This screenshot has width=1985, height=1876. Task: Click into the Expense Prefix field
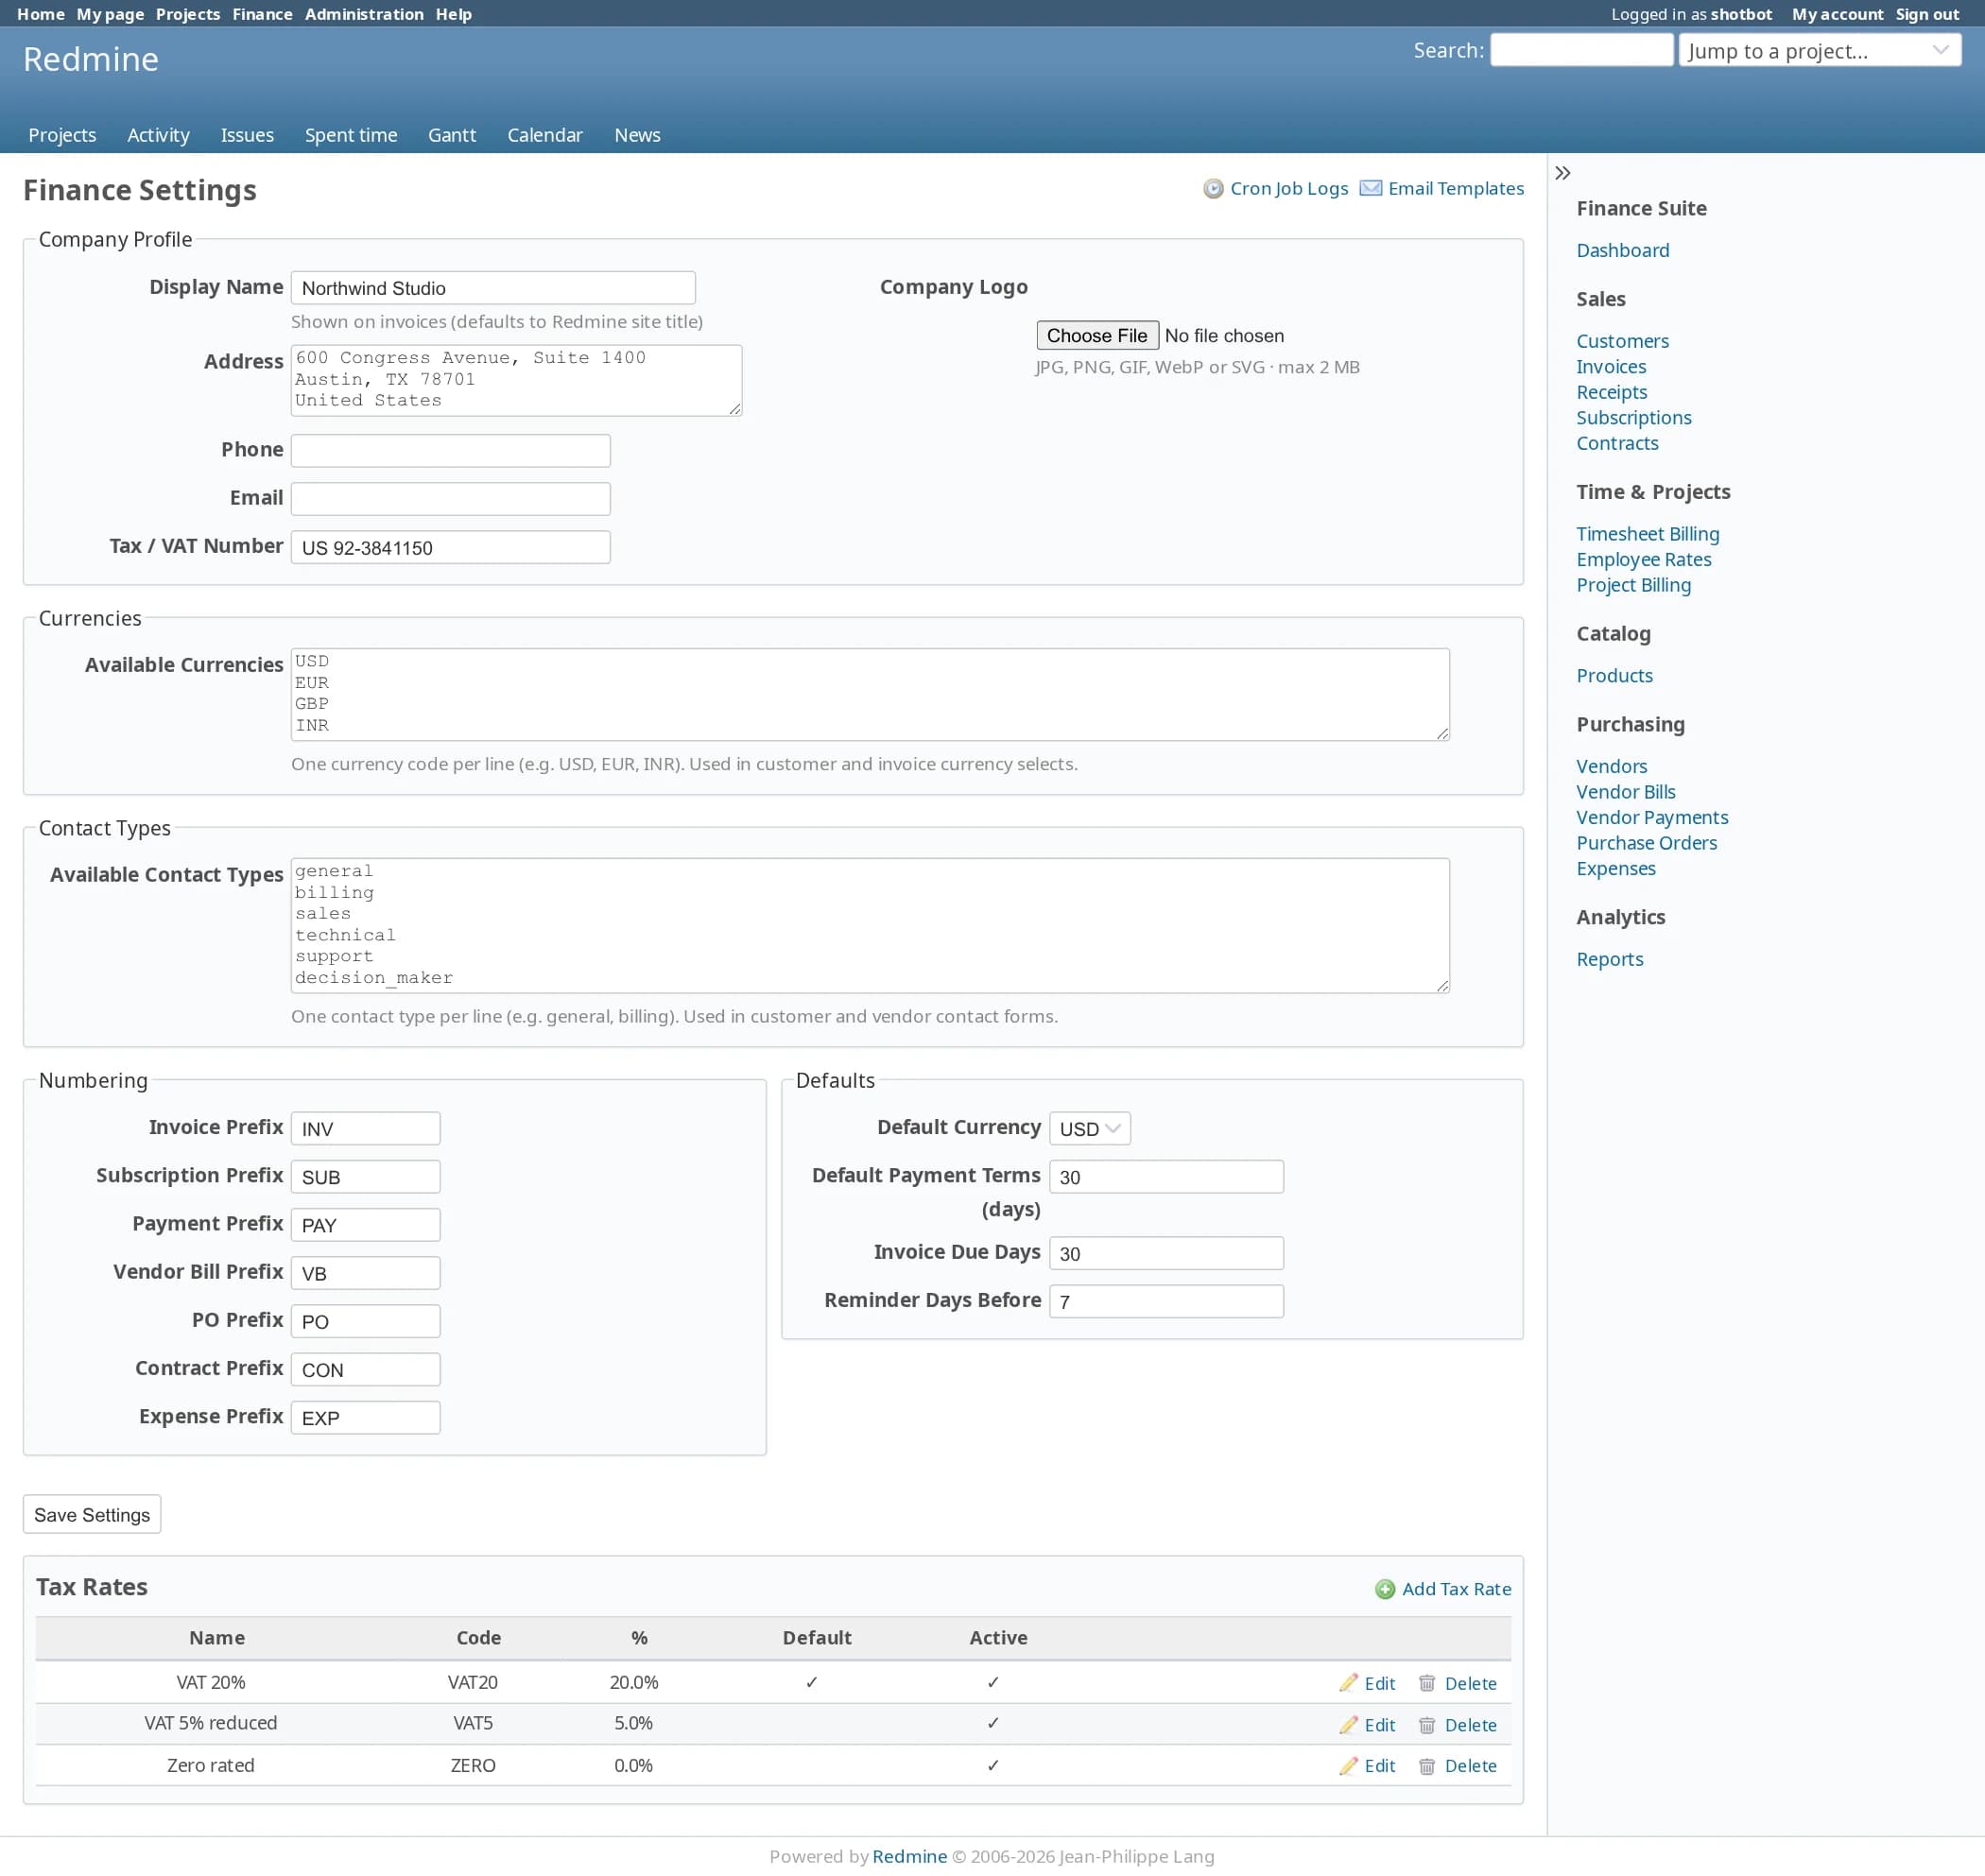point(365,1418)
